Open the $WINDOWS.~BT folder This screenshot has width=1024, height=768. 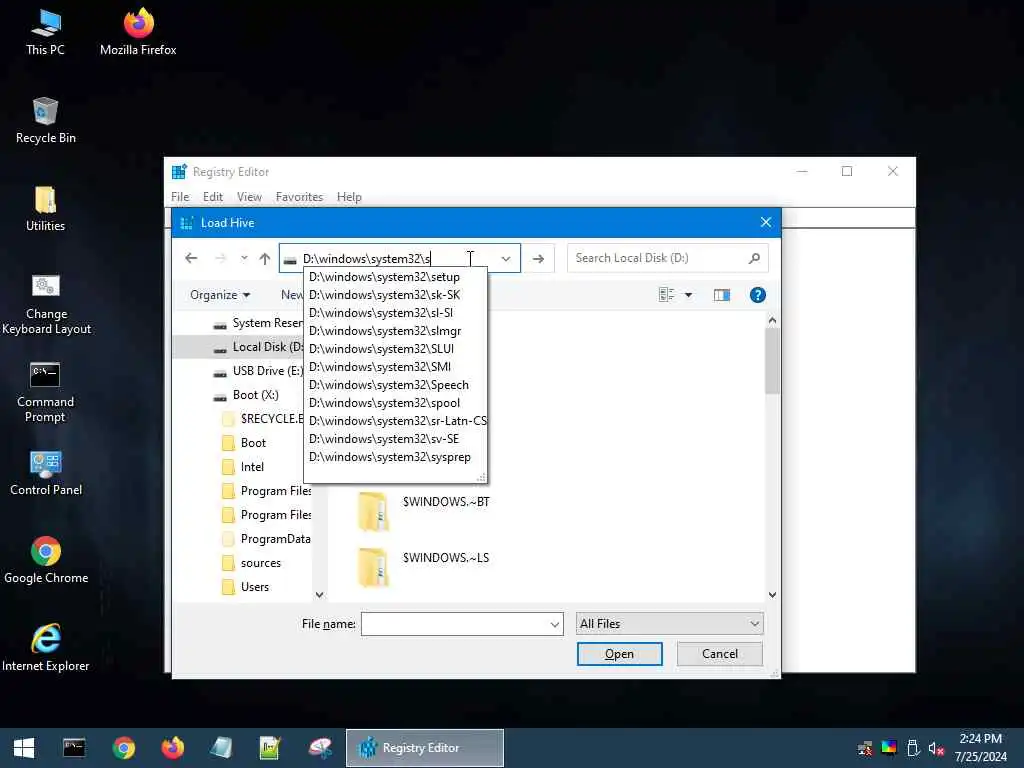point(424,509)
